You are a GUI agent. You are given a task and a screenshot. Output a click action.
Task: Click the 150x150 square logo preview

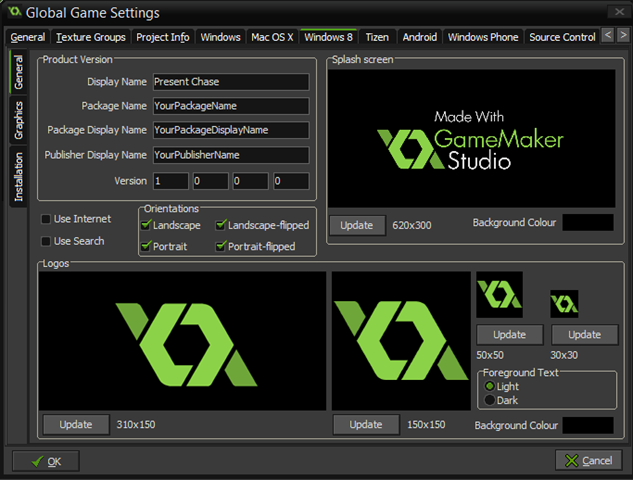(401, 341)
